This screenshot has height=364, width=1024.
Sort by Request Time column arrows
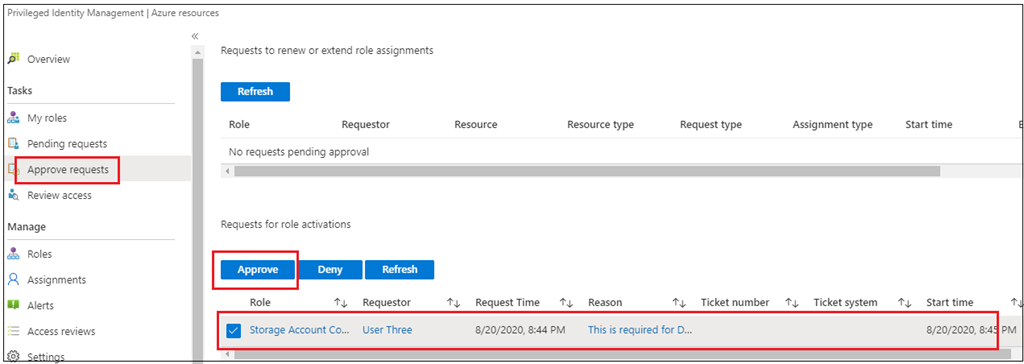pos(567,303)
